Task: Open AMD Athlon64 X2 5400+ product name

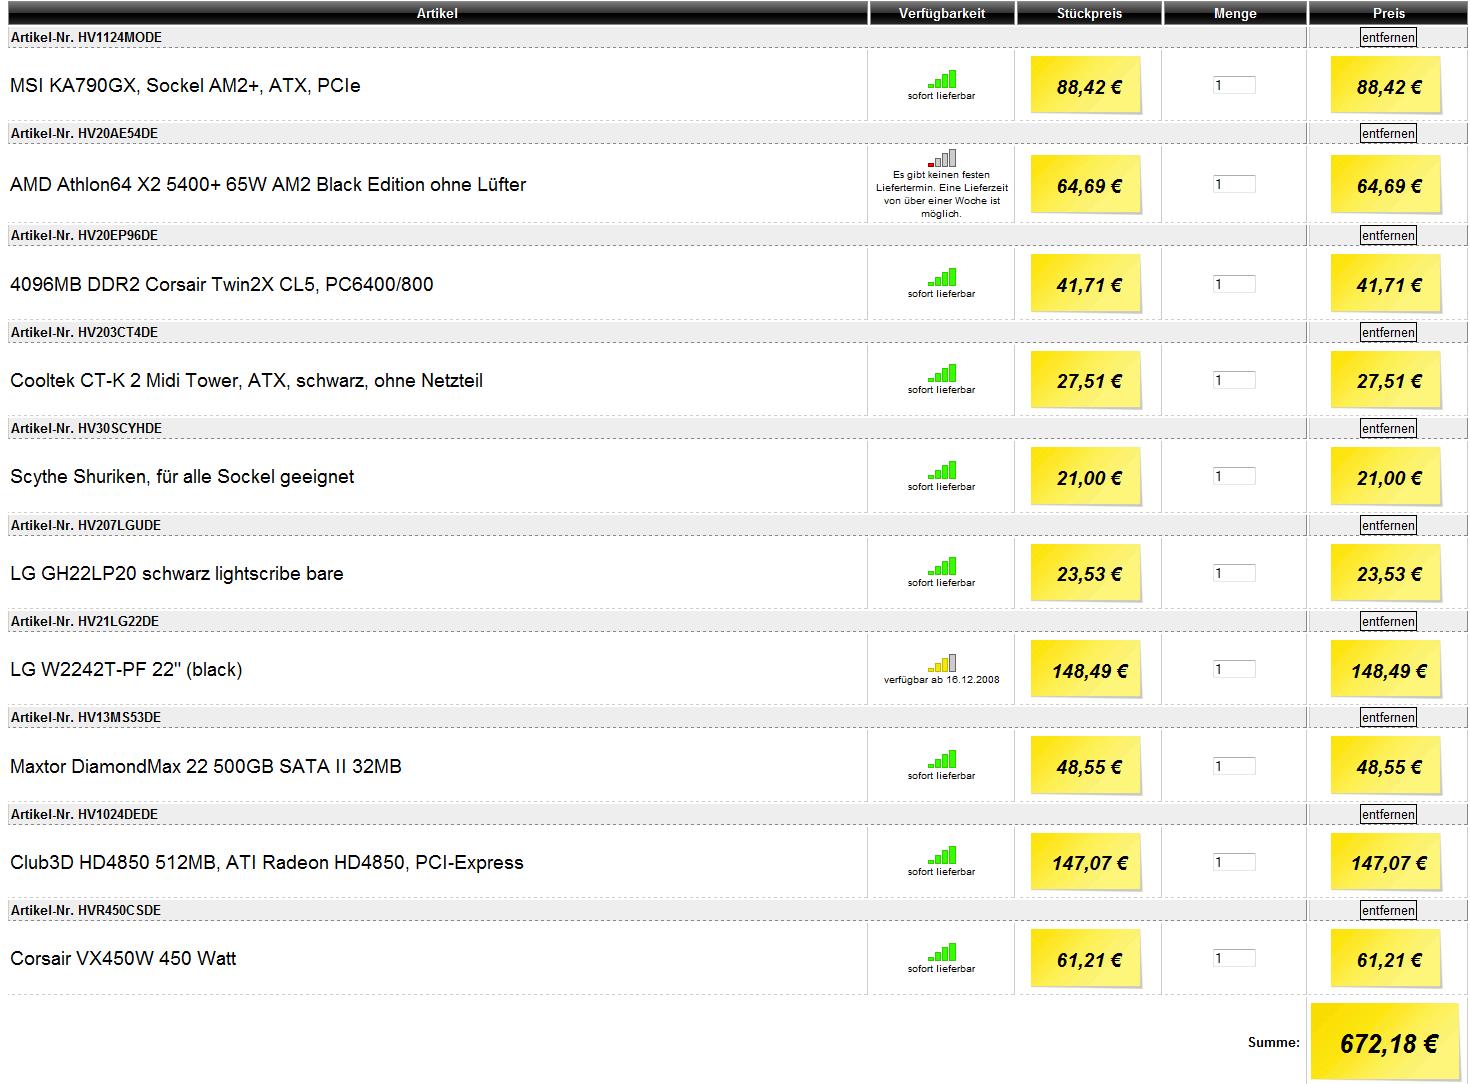Action: (268, 184)
